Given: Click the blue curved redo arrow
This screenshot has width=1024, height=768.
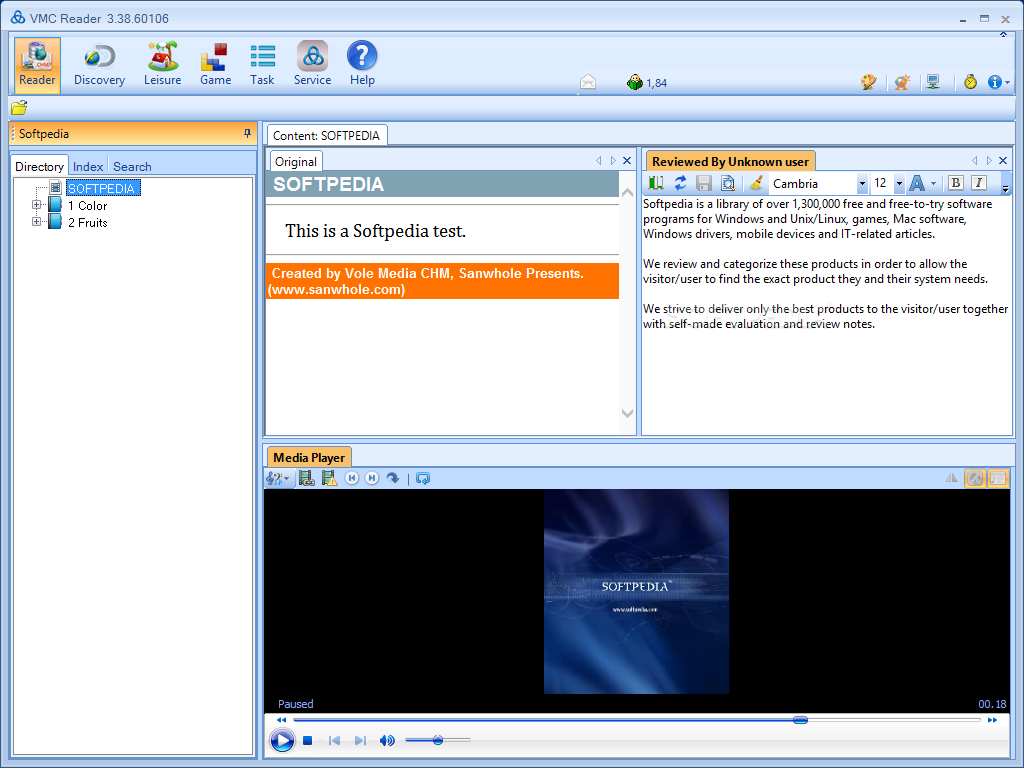Looking at the screenshot, I should [x=392, y=478].
